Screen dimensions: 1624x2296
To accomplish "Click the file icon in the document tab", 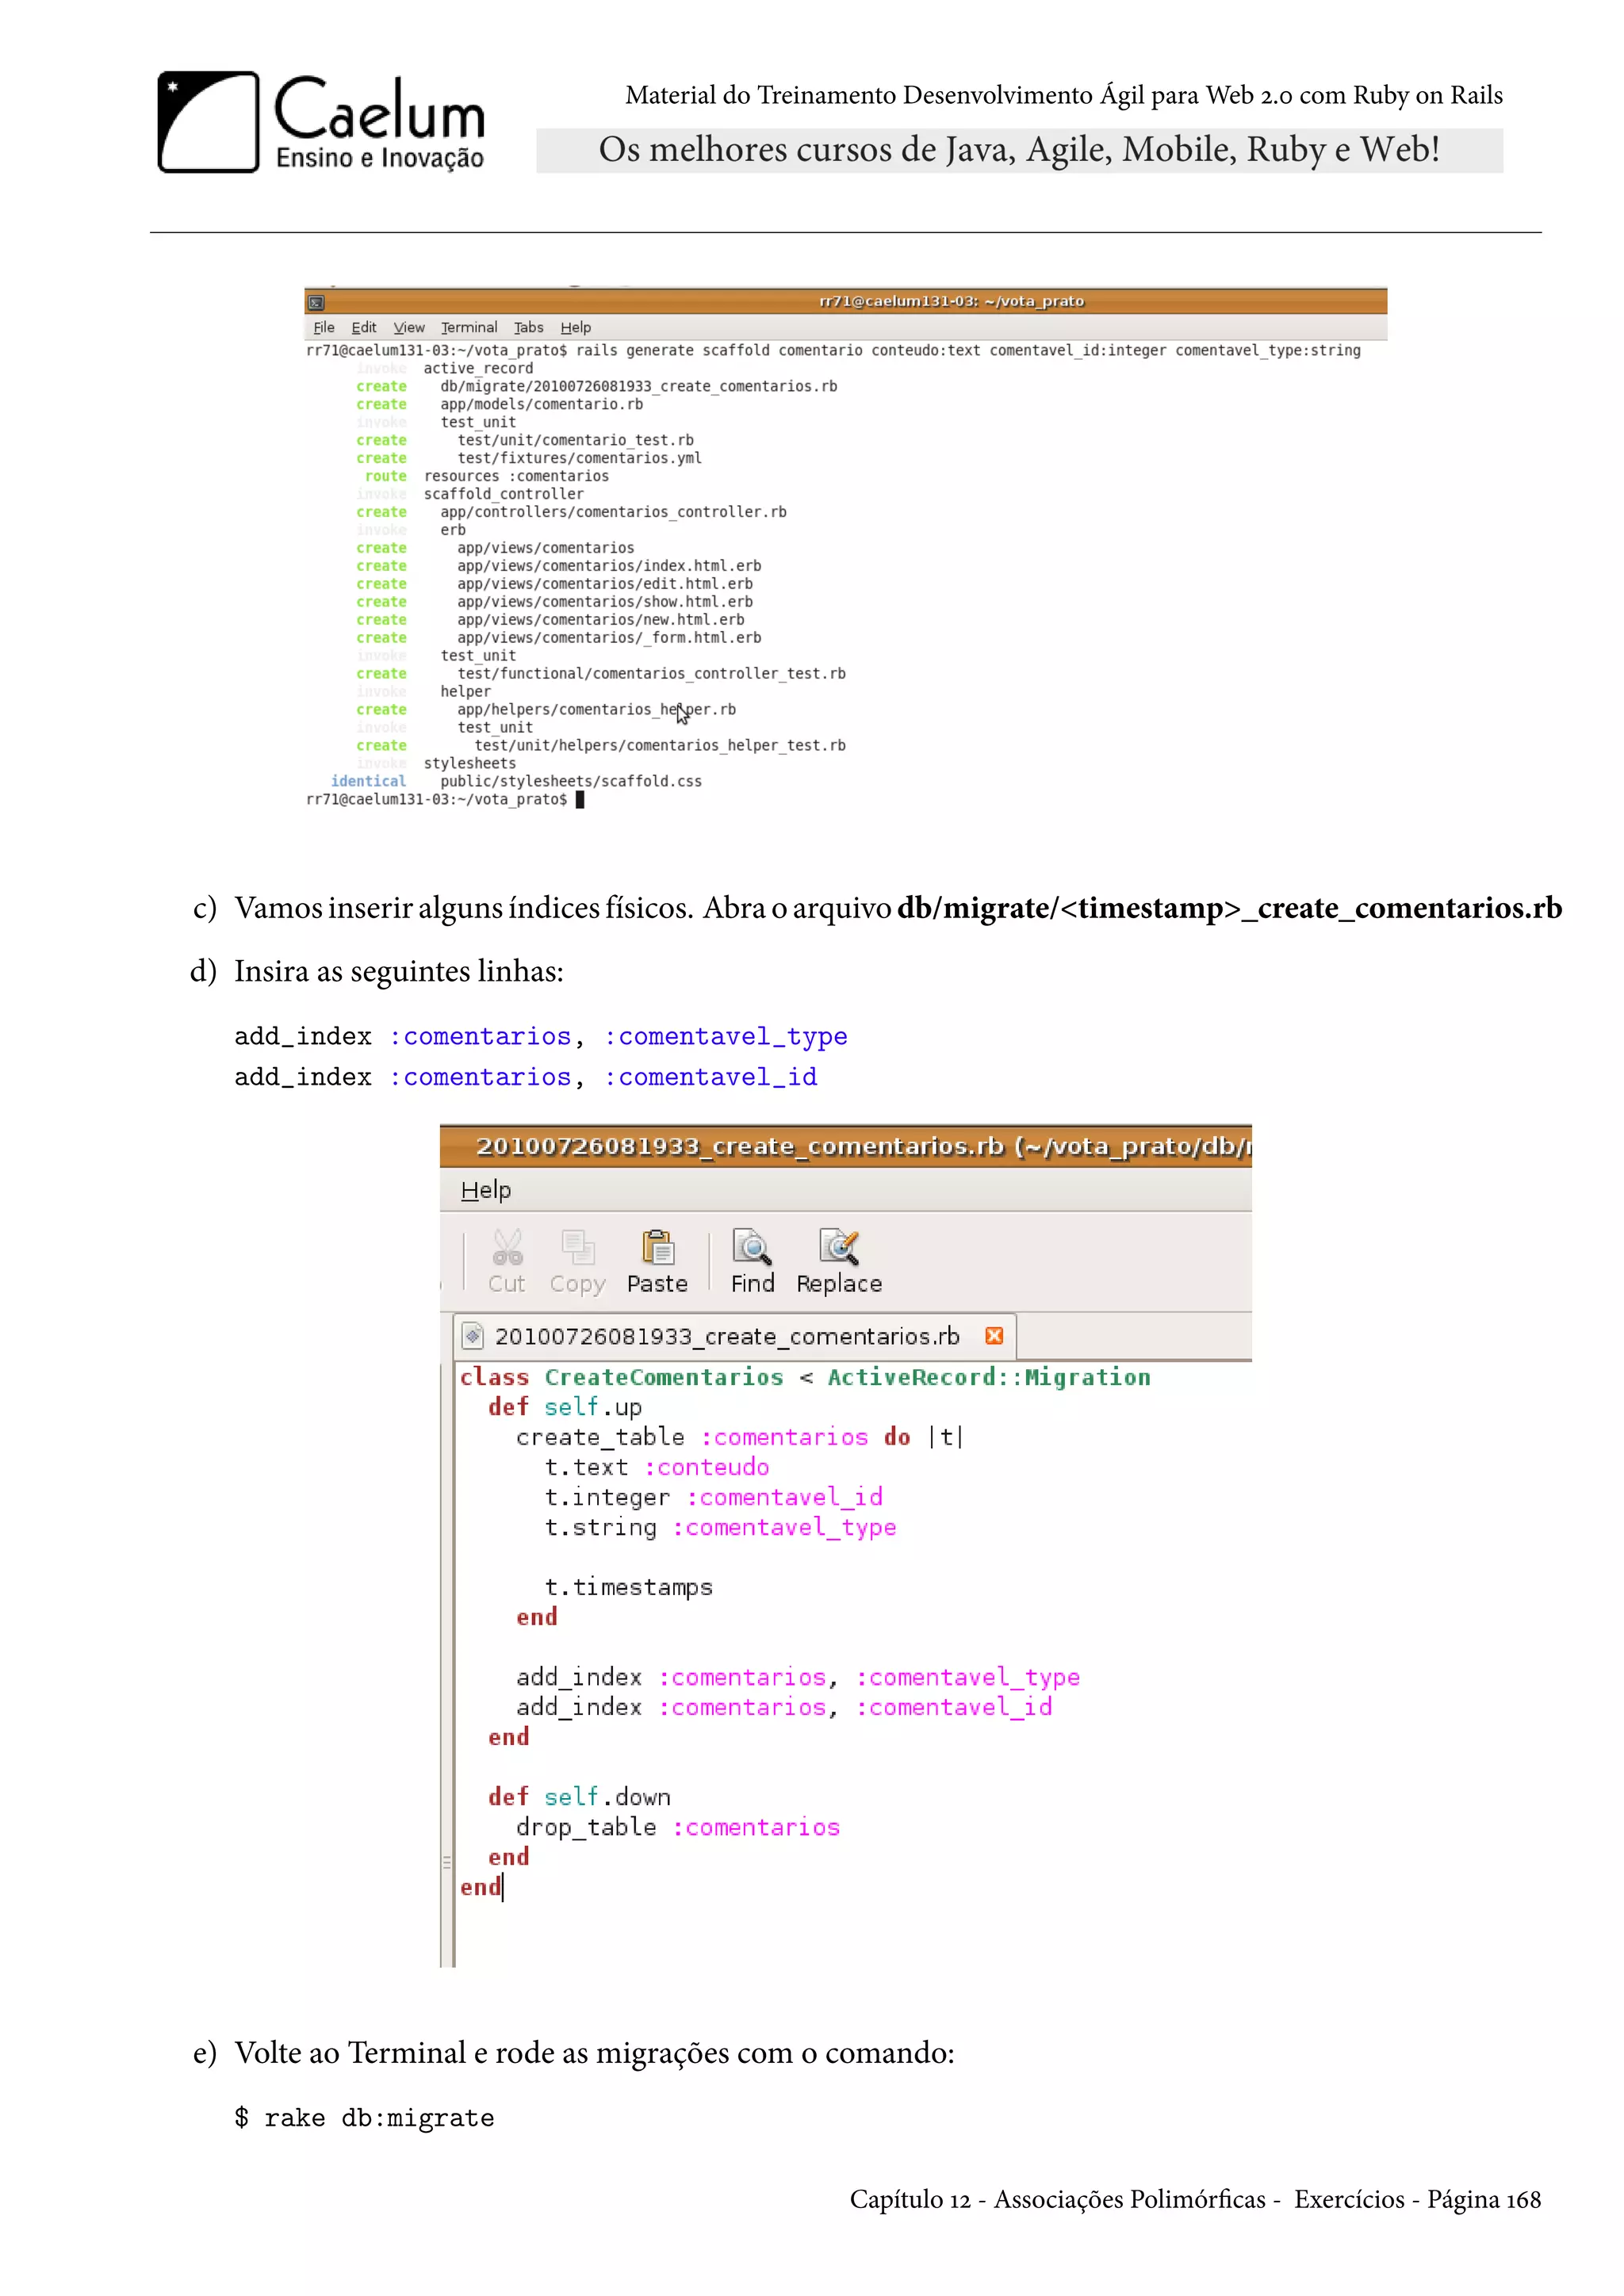I will 474,1336.
